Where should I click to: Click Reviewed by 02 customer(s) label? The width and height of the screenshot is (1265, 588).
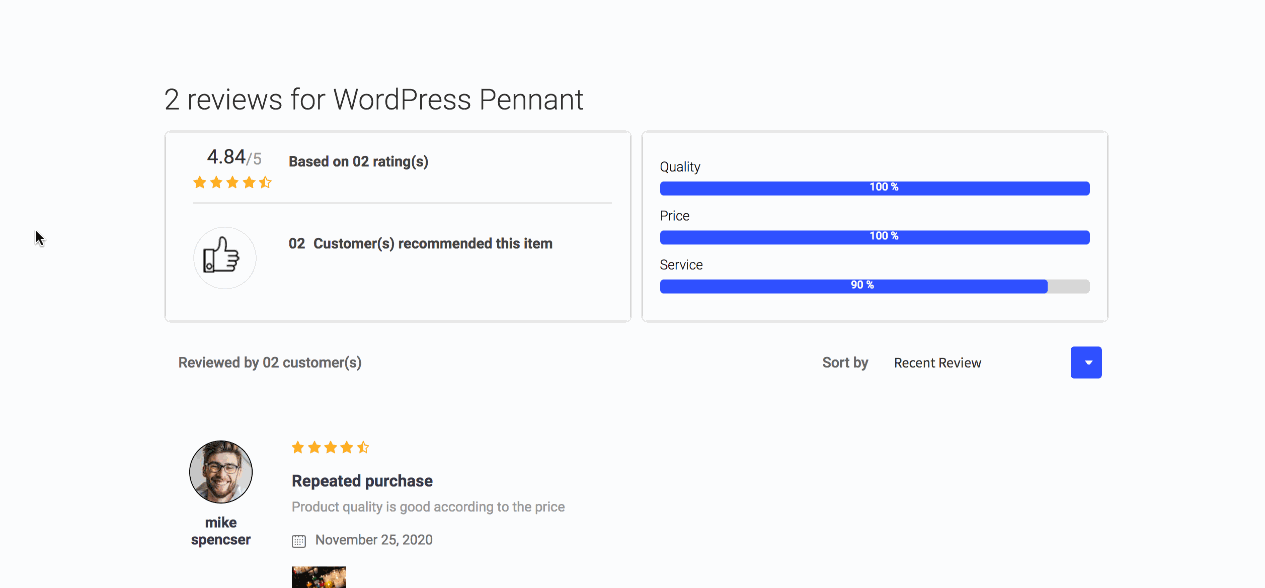(270, 363)
